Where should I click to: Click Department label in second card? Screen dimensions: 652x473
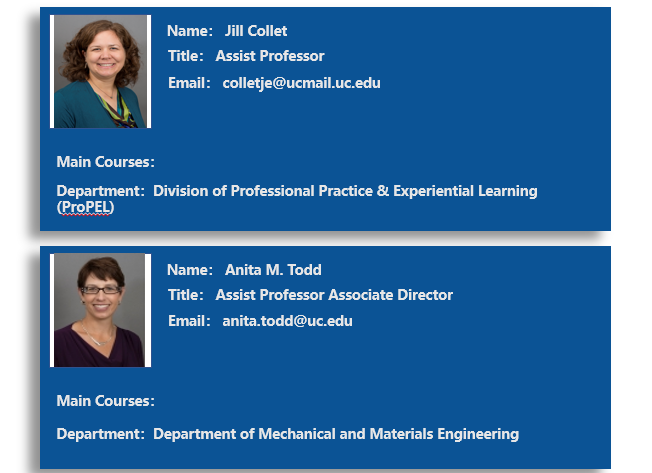(x=101, y=434)
